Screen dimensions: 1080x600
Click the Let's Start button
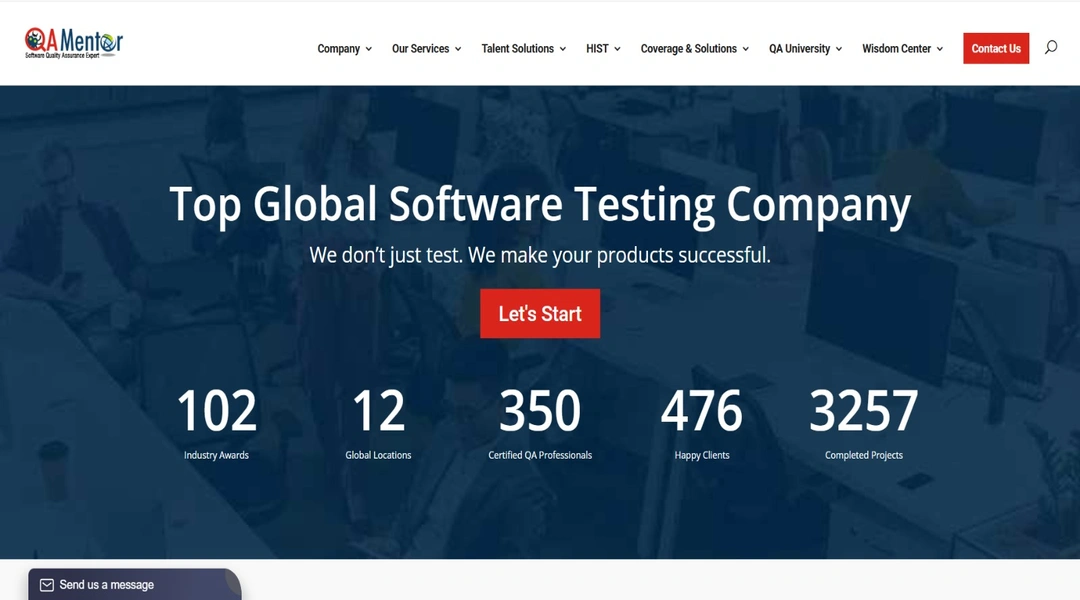point(540,313)
